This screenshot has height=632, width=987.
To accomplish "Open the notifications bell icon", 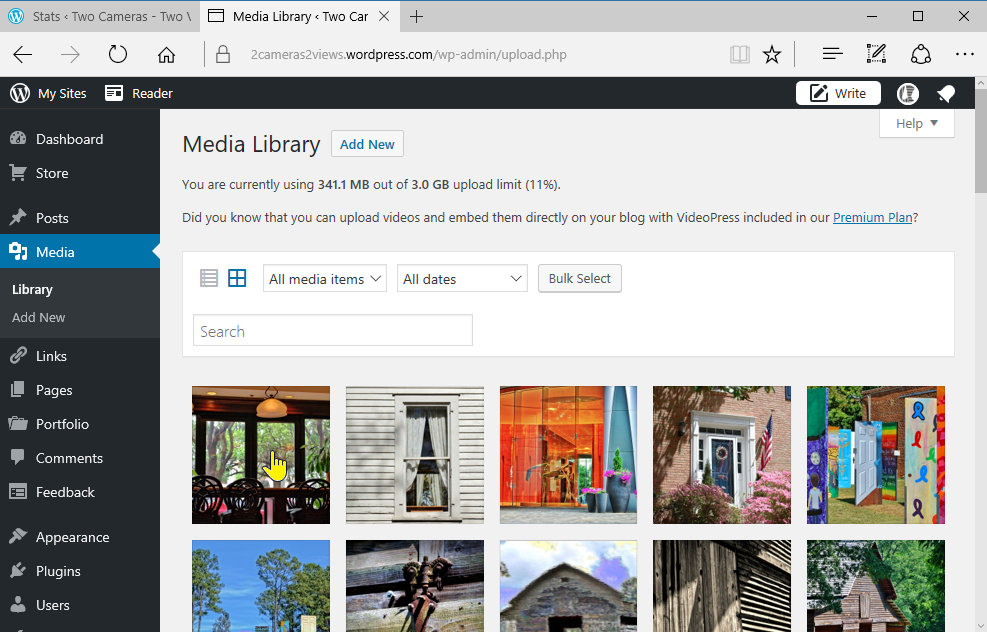I will 945,93.
